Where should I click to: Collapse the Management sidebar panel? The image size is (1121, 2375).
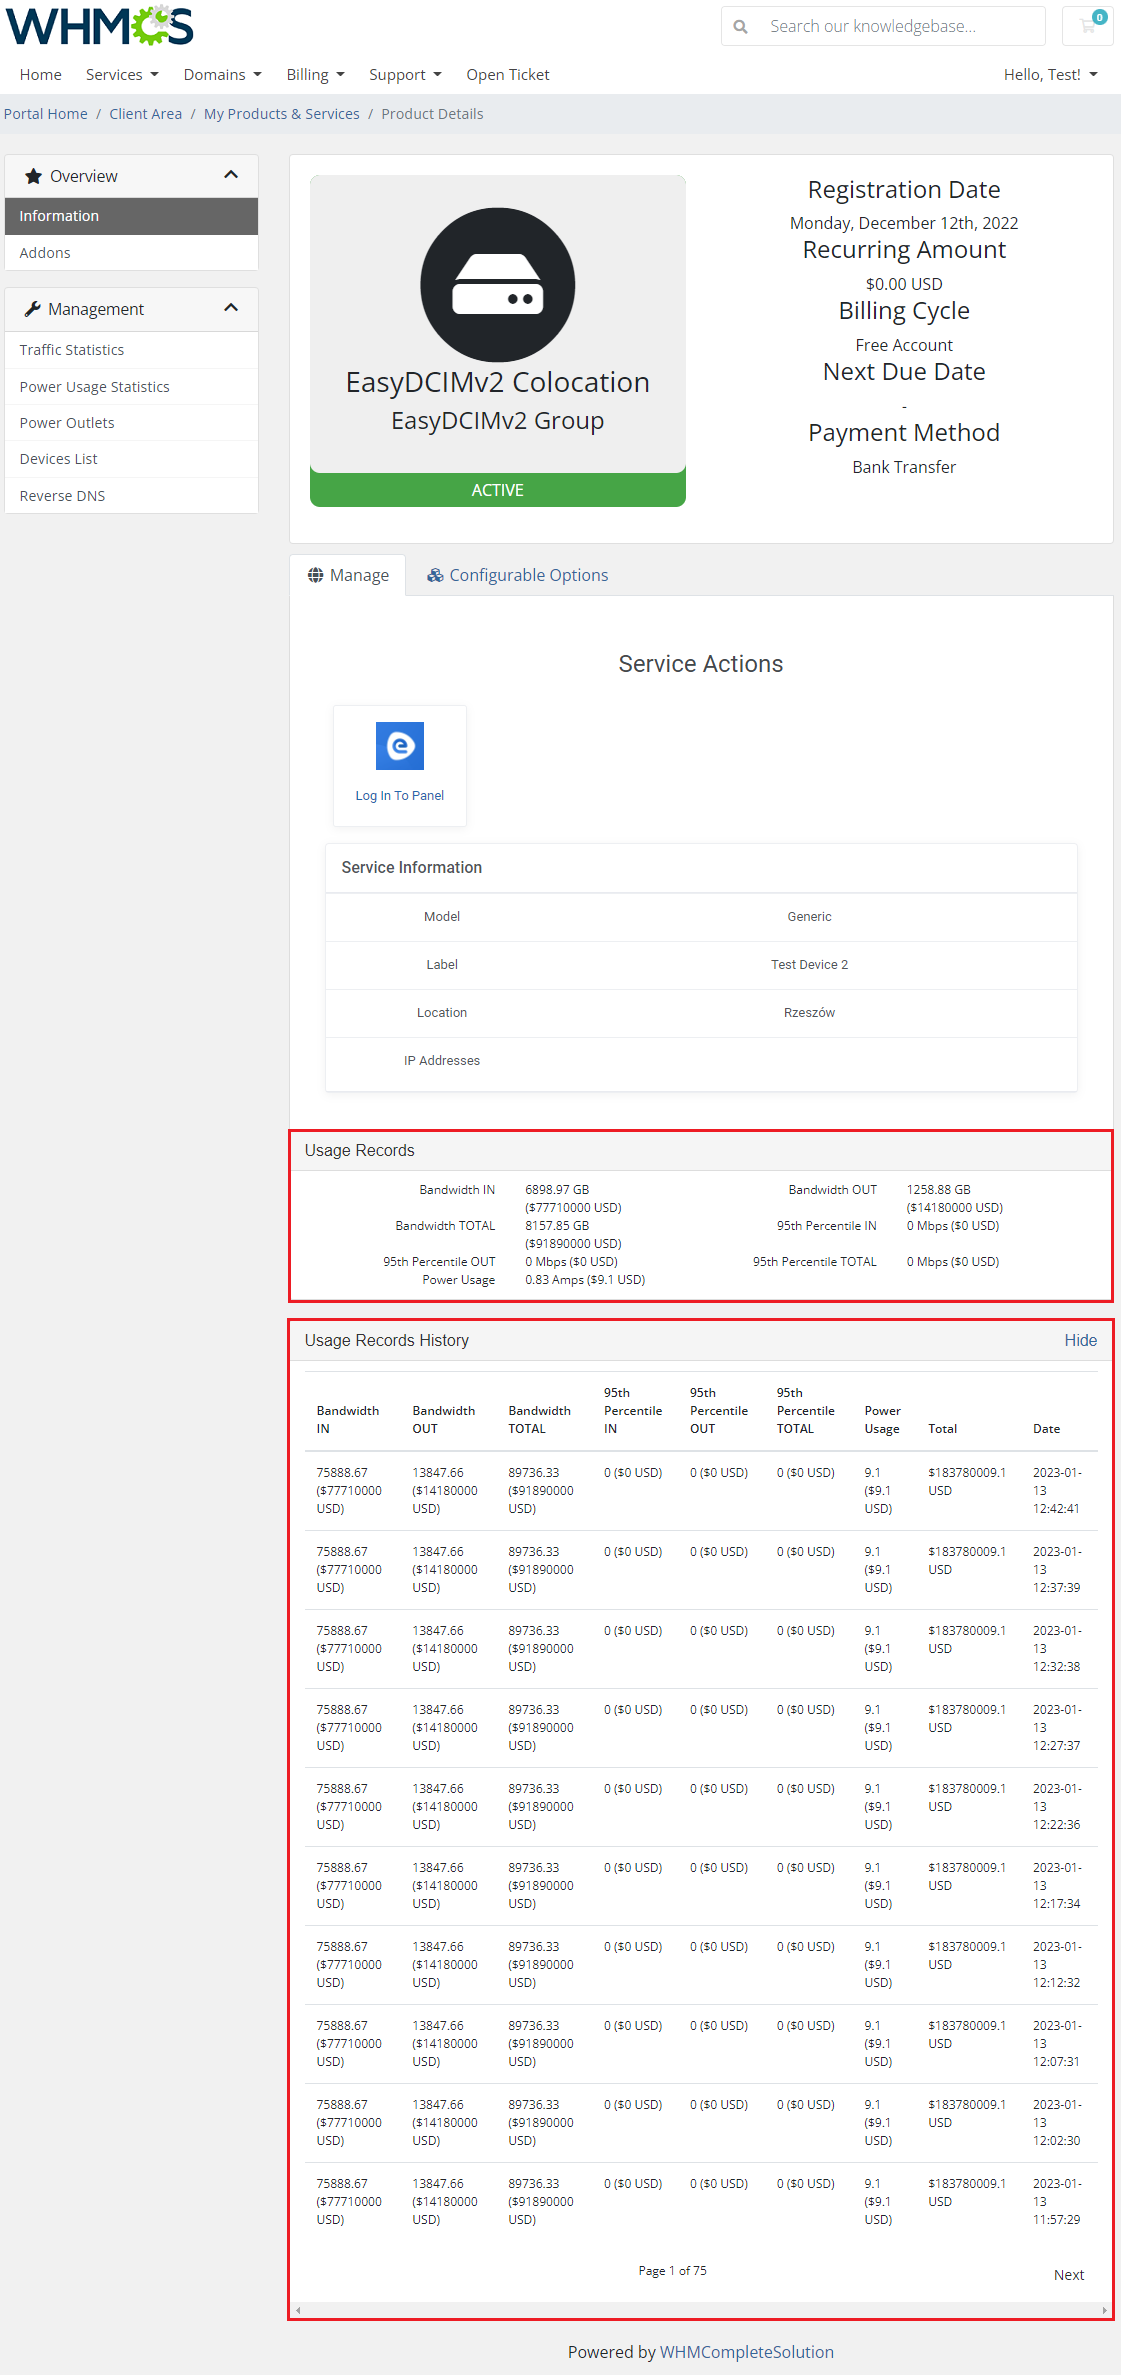[x=231, y=308]
